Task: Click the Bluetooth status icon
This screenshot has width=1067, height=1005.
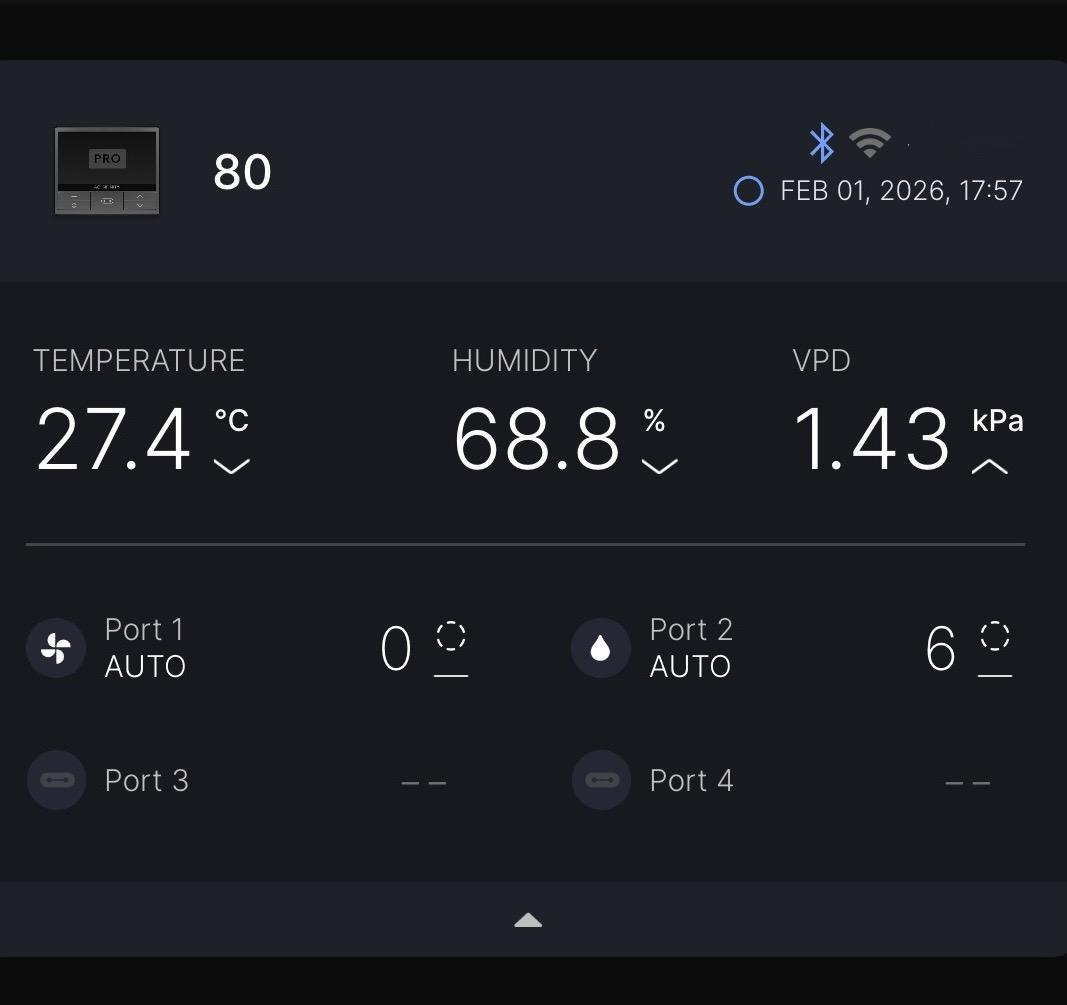Action: (821, 143)
